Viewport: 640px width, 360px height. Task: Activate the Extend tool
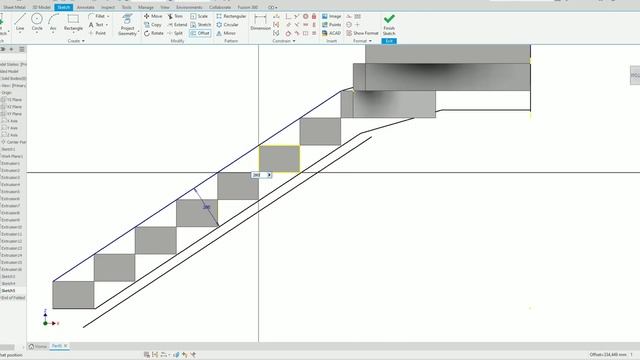pyautogui.click(x=177, y=24)
